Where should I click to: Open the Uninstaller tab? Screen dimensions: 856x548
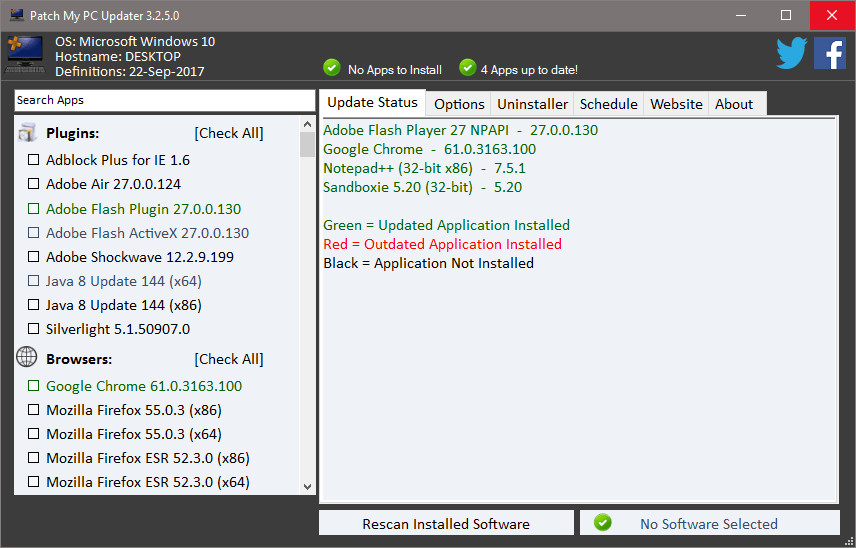click(x=532, y=104)
